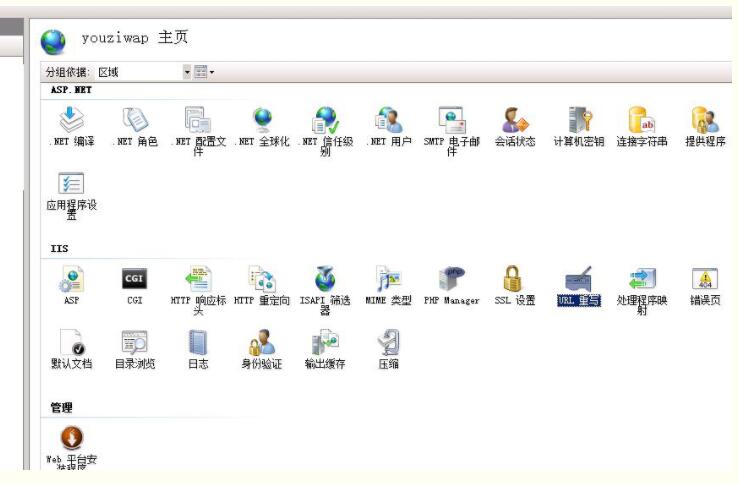Open the SMTP 电子邮件 feature

452,131
